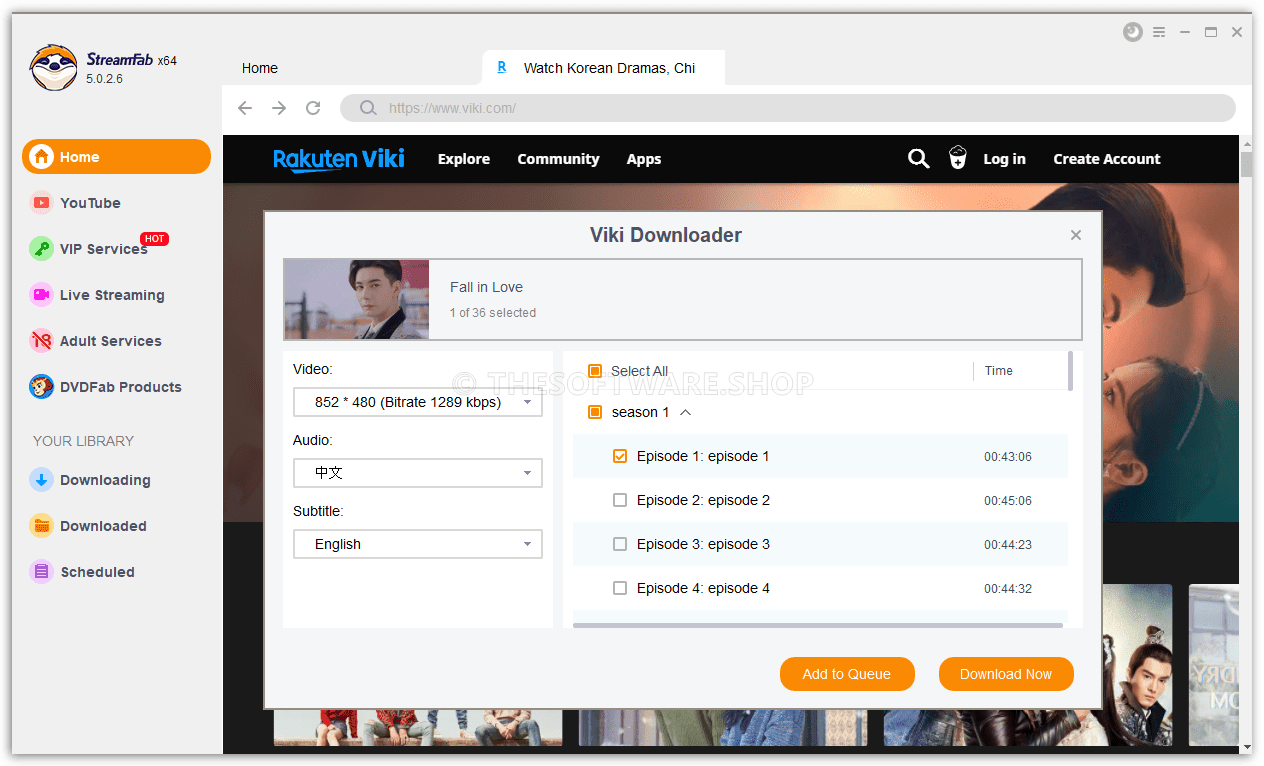This screenshot has width=1264, height=766.
Task: Click the Adult Services 18 icon
Action: [41, 341]
